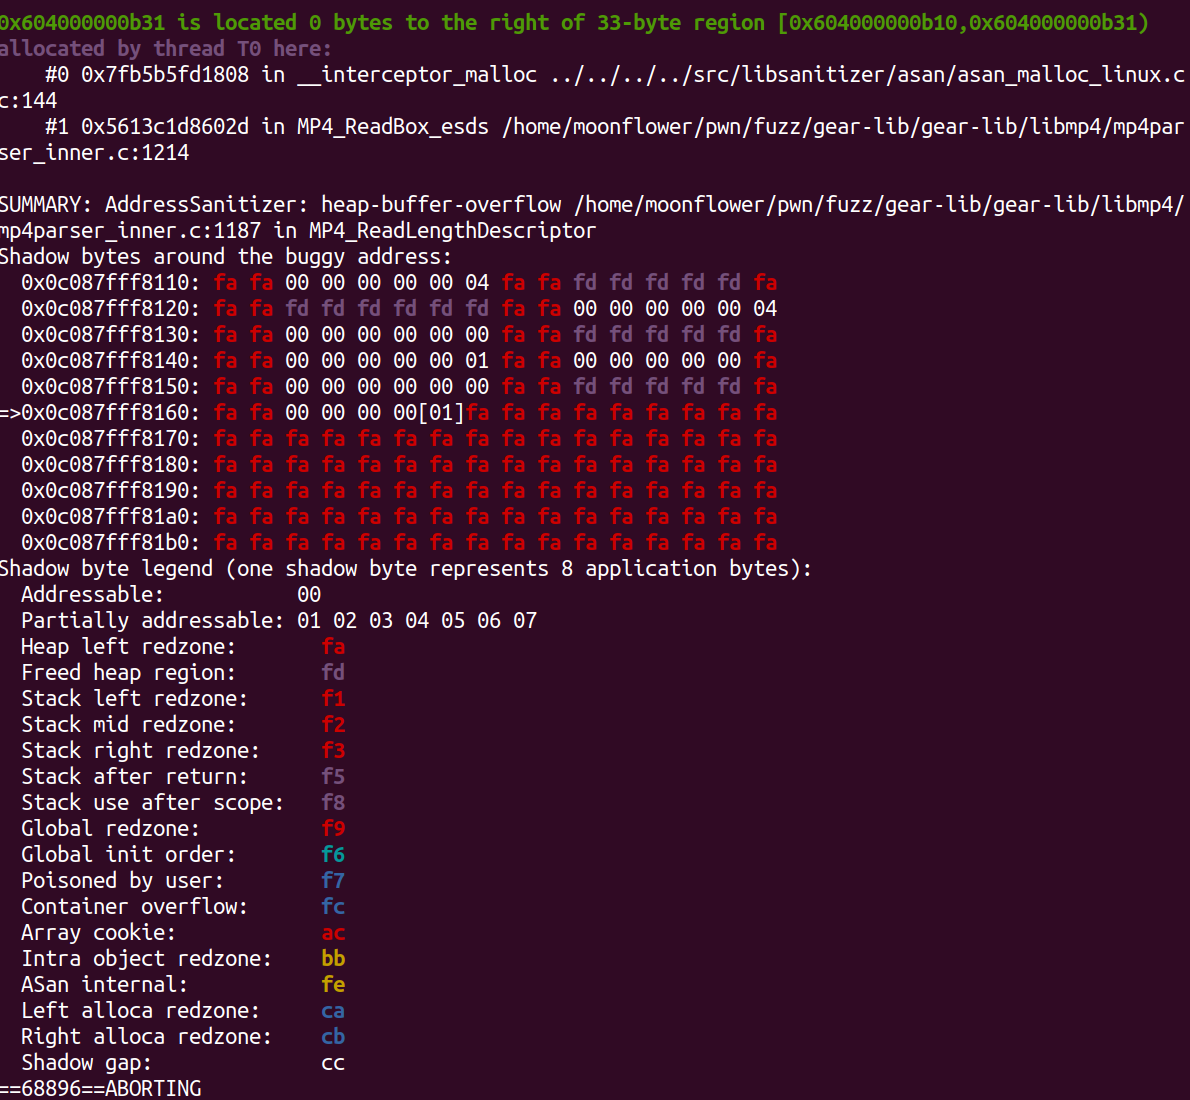Click shadow address 0x0c087fff81a0
This screenshot has width=1190, height=1100.
coord(111,517)
